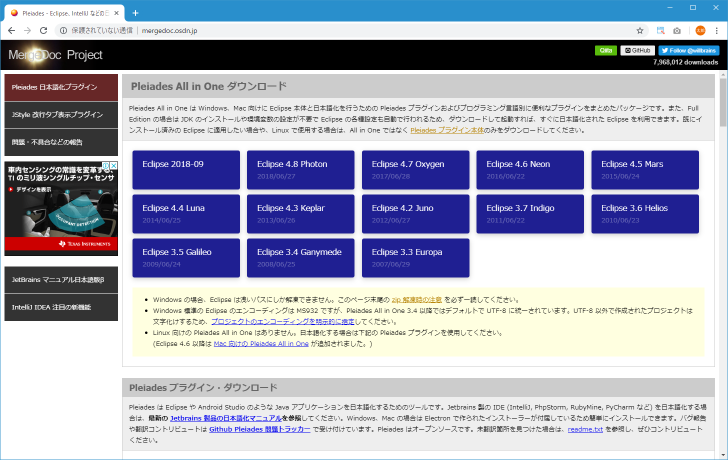Click the scrollbar up arrow
The height and width of the screenshot is (460, 728).
[x=723, y=75]
